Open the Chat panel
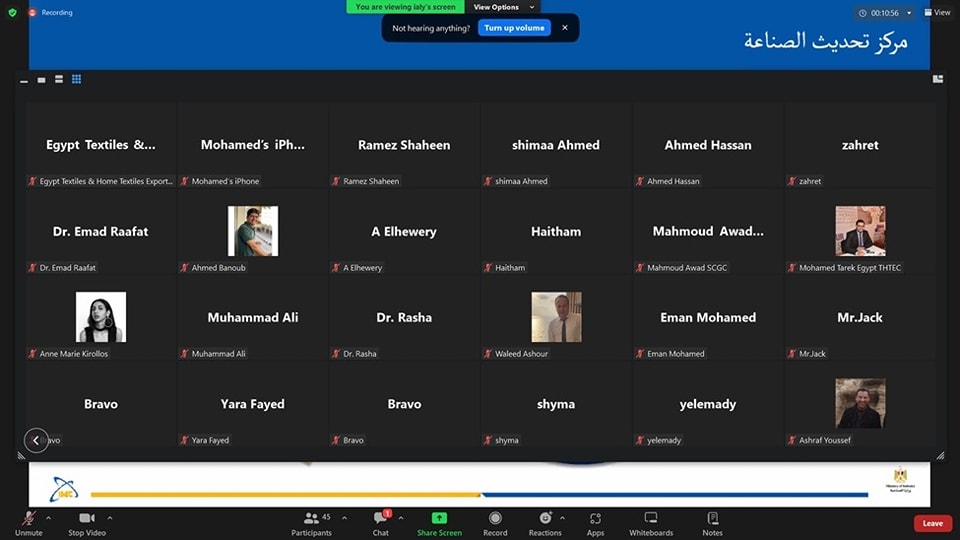The width and height of the screenshot is (960, 540). click(x=381, y=521)
